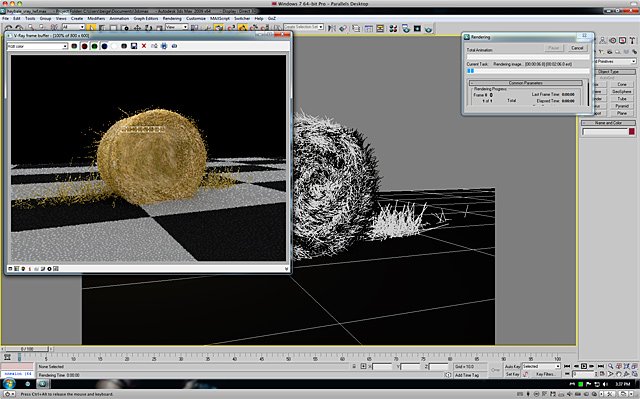Collapse the Common Parameters rollout

point(526,83)
